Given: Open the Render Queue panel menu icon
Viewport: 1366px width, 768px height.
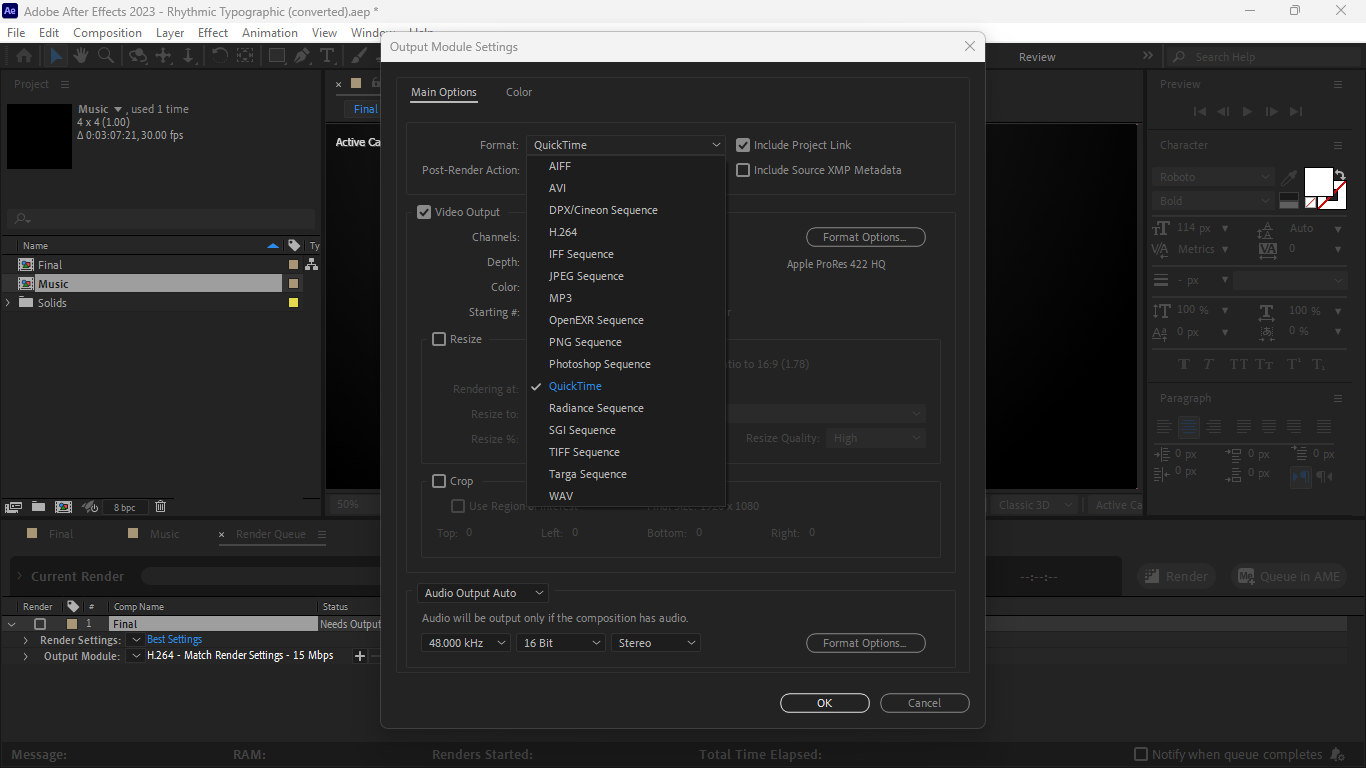Looking at the screenshot, I should pyautogui.click(x=322, y=534).
